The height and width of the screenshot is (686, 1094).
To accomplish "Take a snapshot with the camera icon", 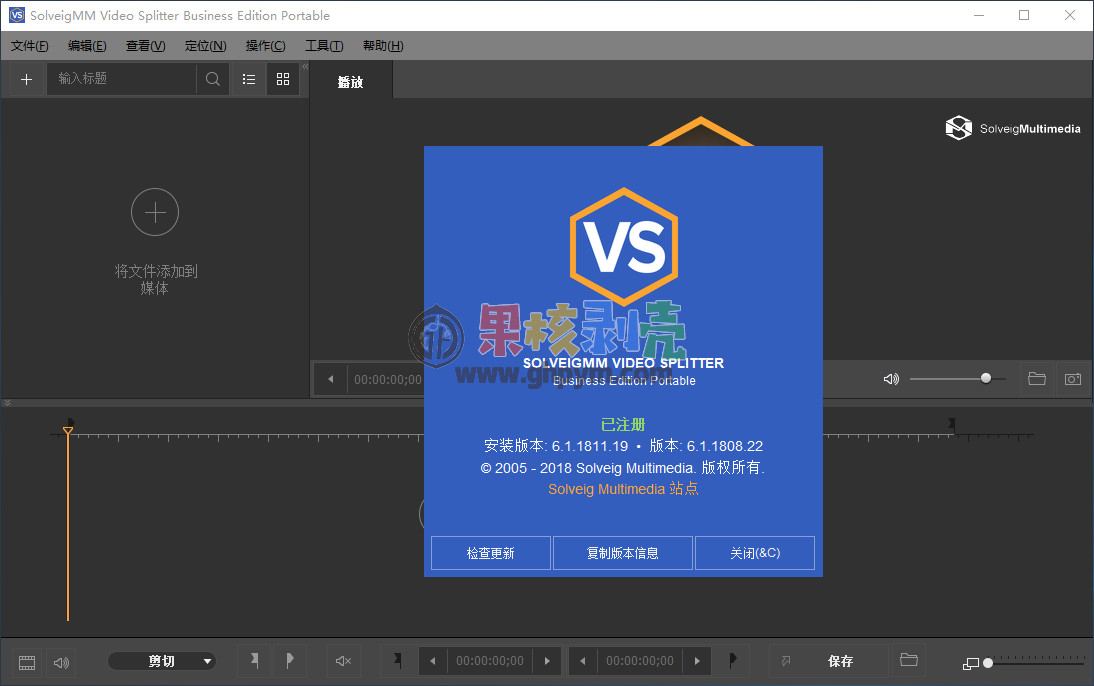I will tap(1072, 379).
